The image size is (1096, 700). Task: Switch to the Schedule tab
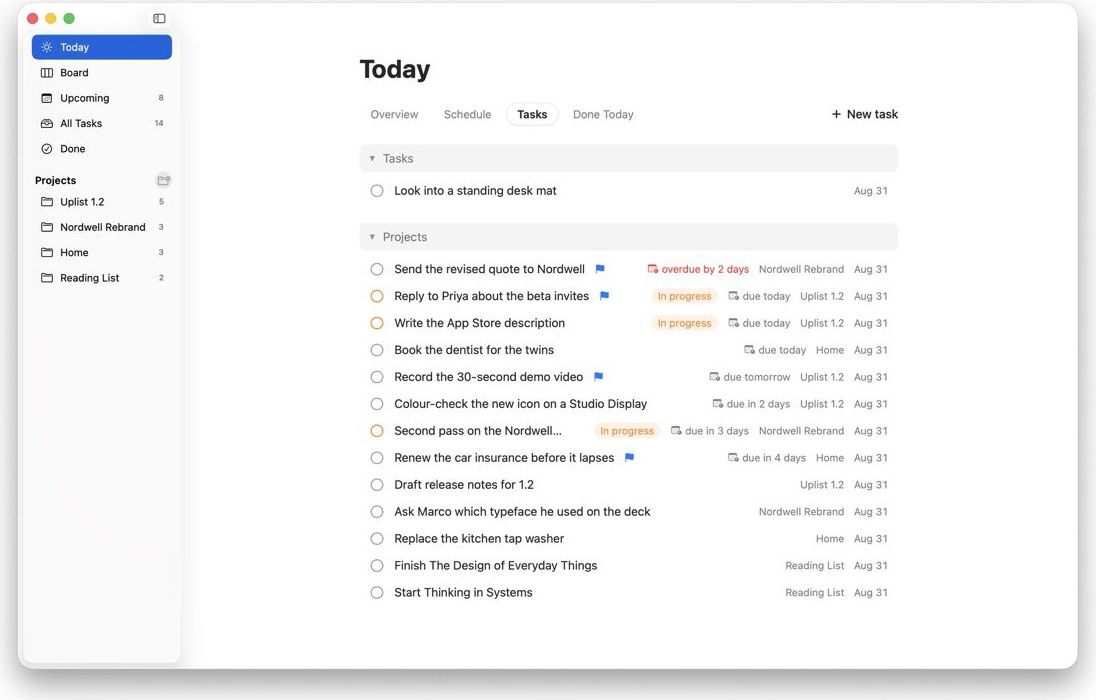click(x=467, y=114)
